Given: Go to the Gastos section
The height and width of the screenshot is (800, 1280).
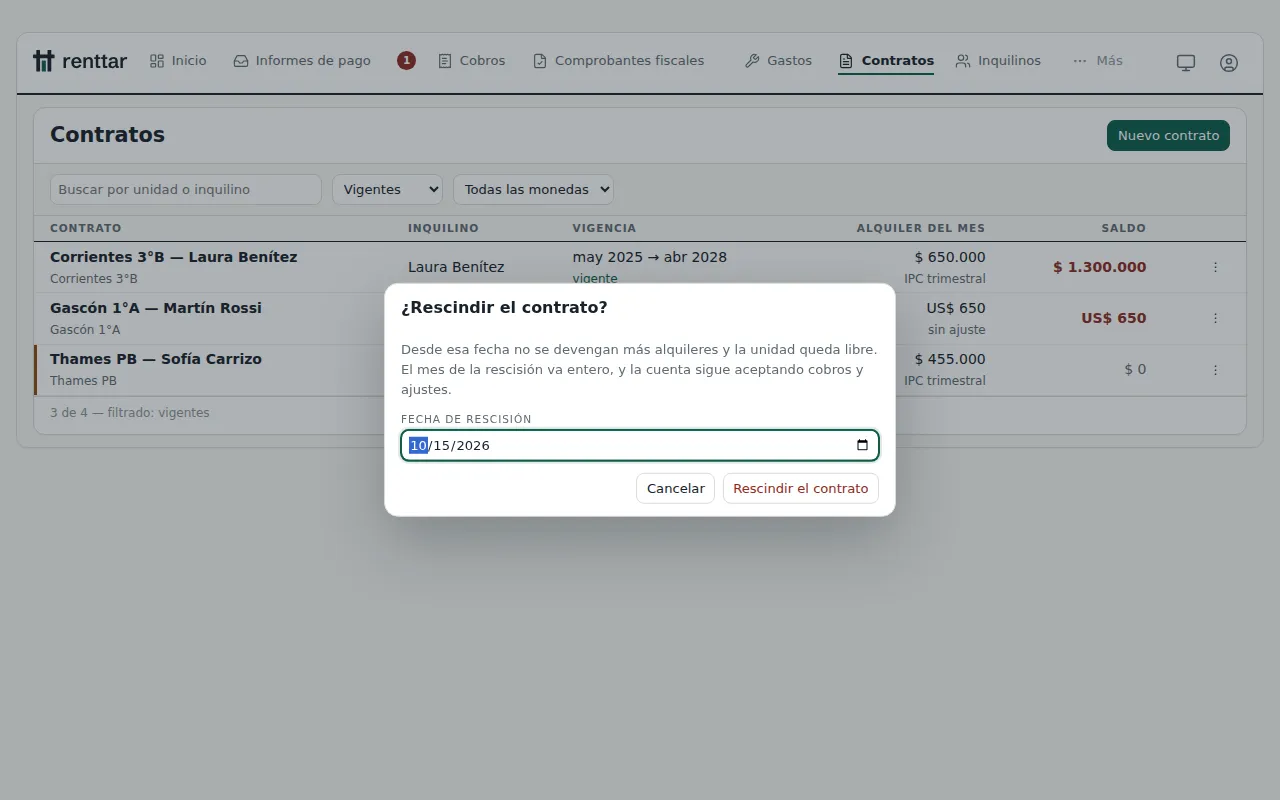Looking at the screenshot, I should pyautogui.click(x=779, y=61).
